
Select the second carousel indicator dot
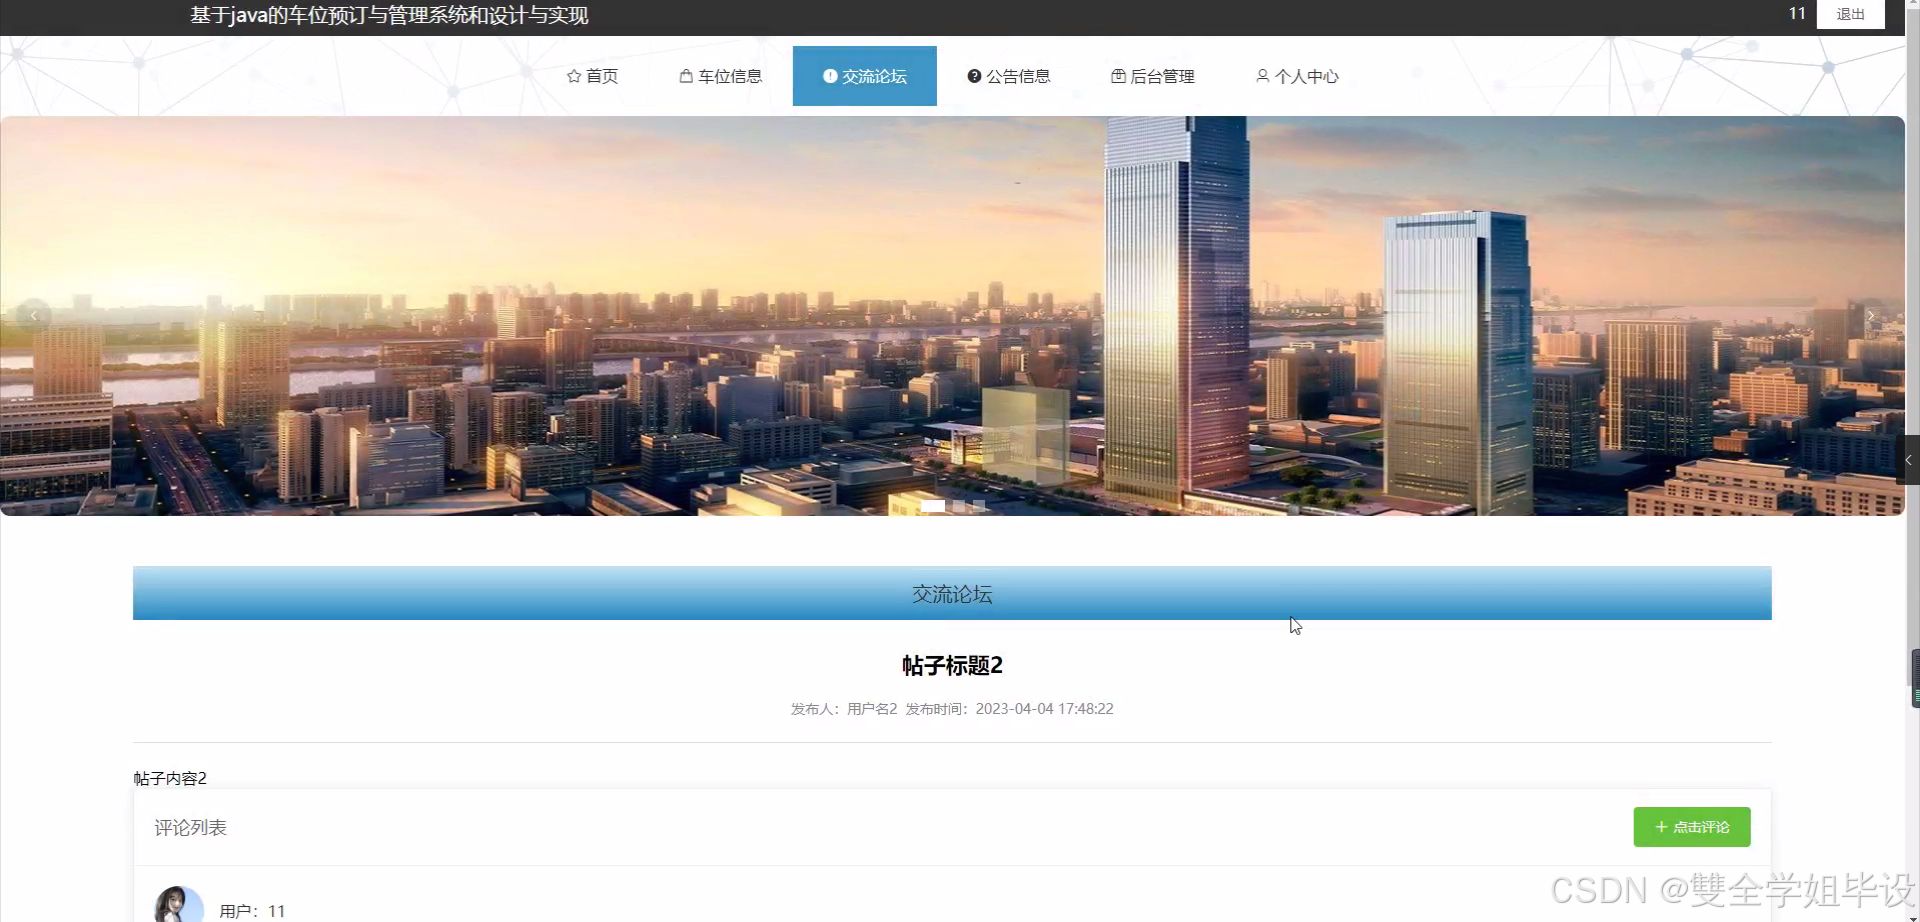click(958, 506)
